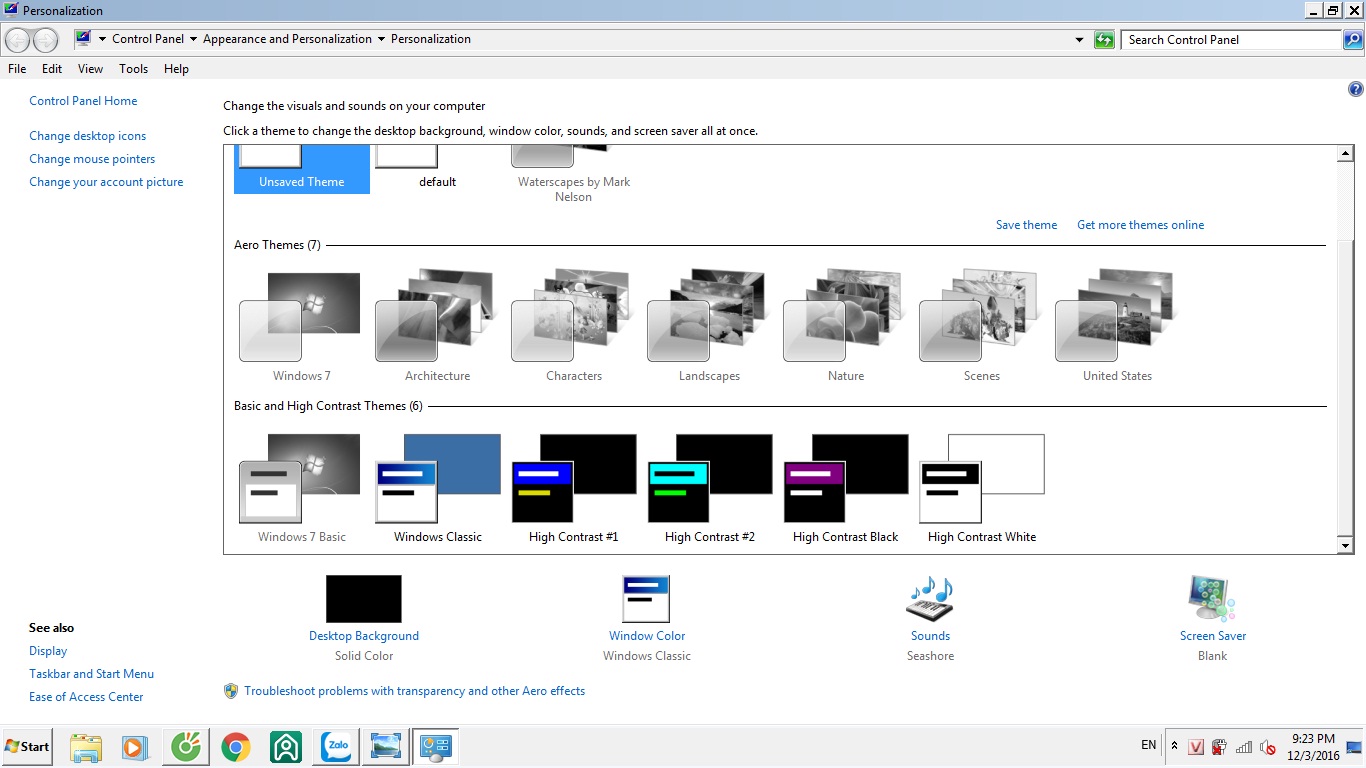Expand dropdown after Appearance and Personalization

click(381, 40)
